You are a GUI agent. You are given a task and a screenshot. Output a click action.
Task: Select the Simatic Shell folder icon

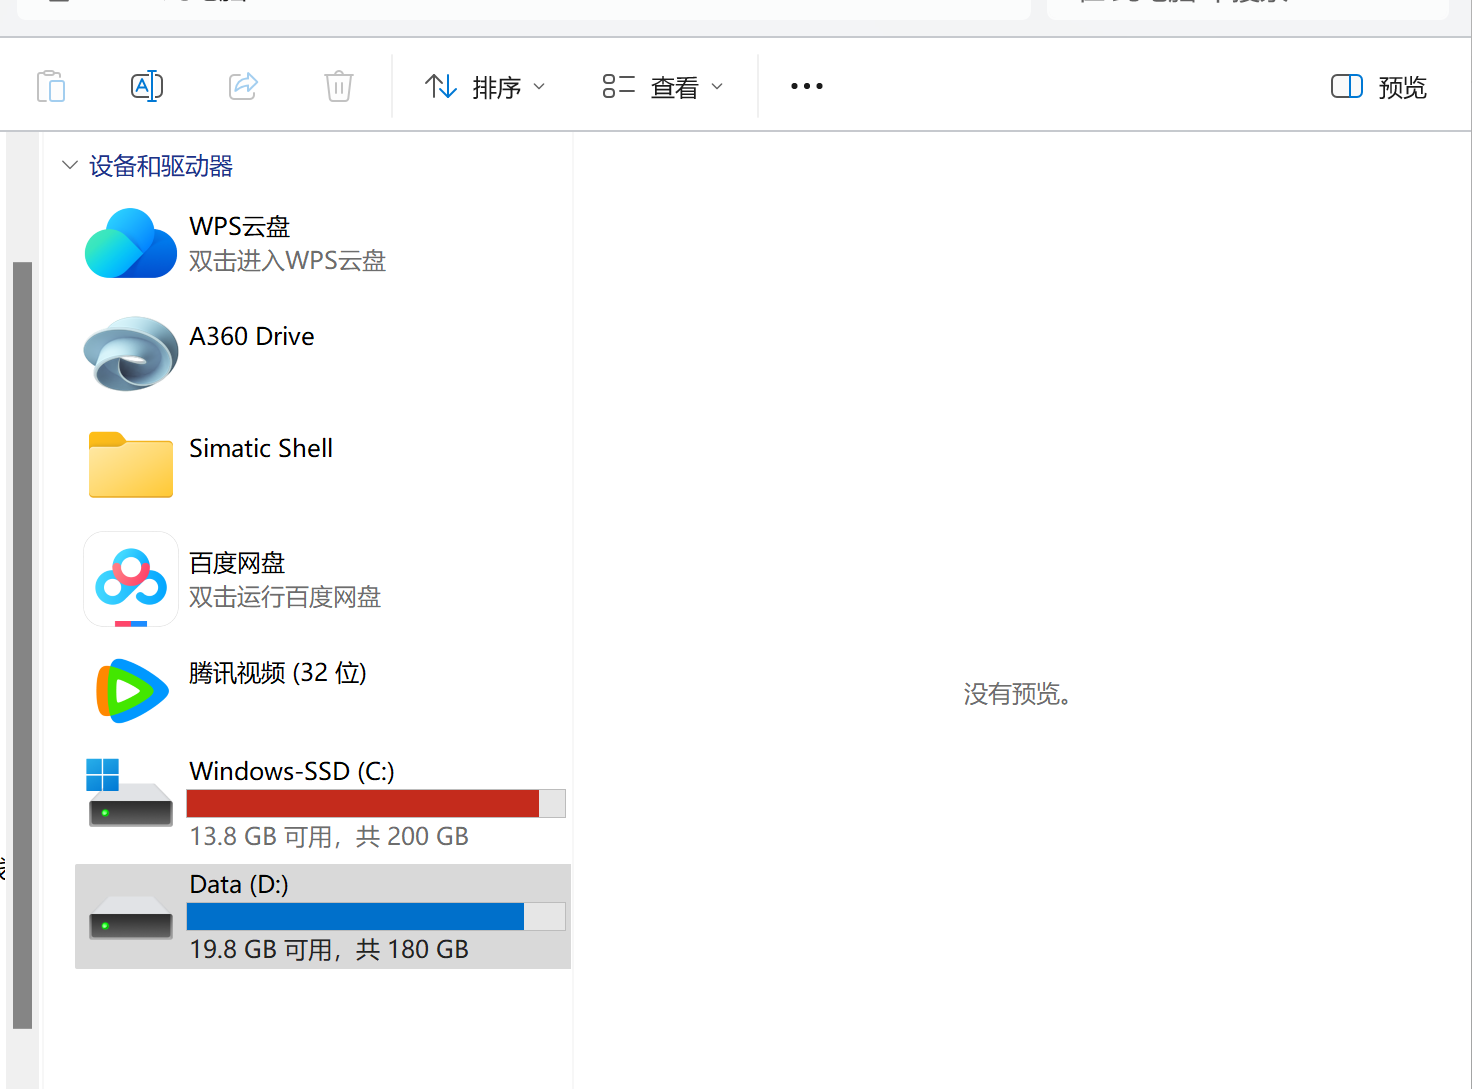click(x=131, y=465)
